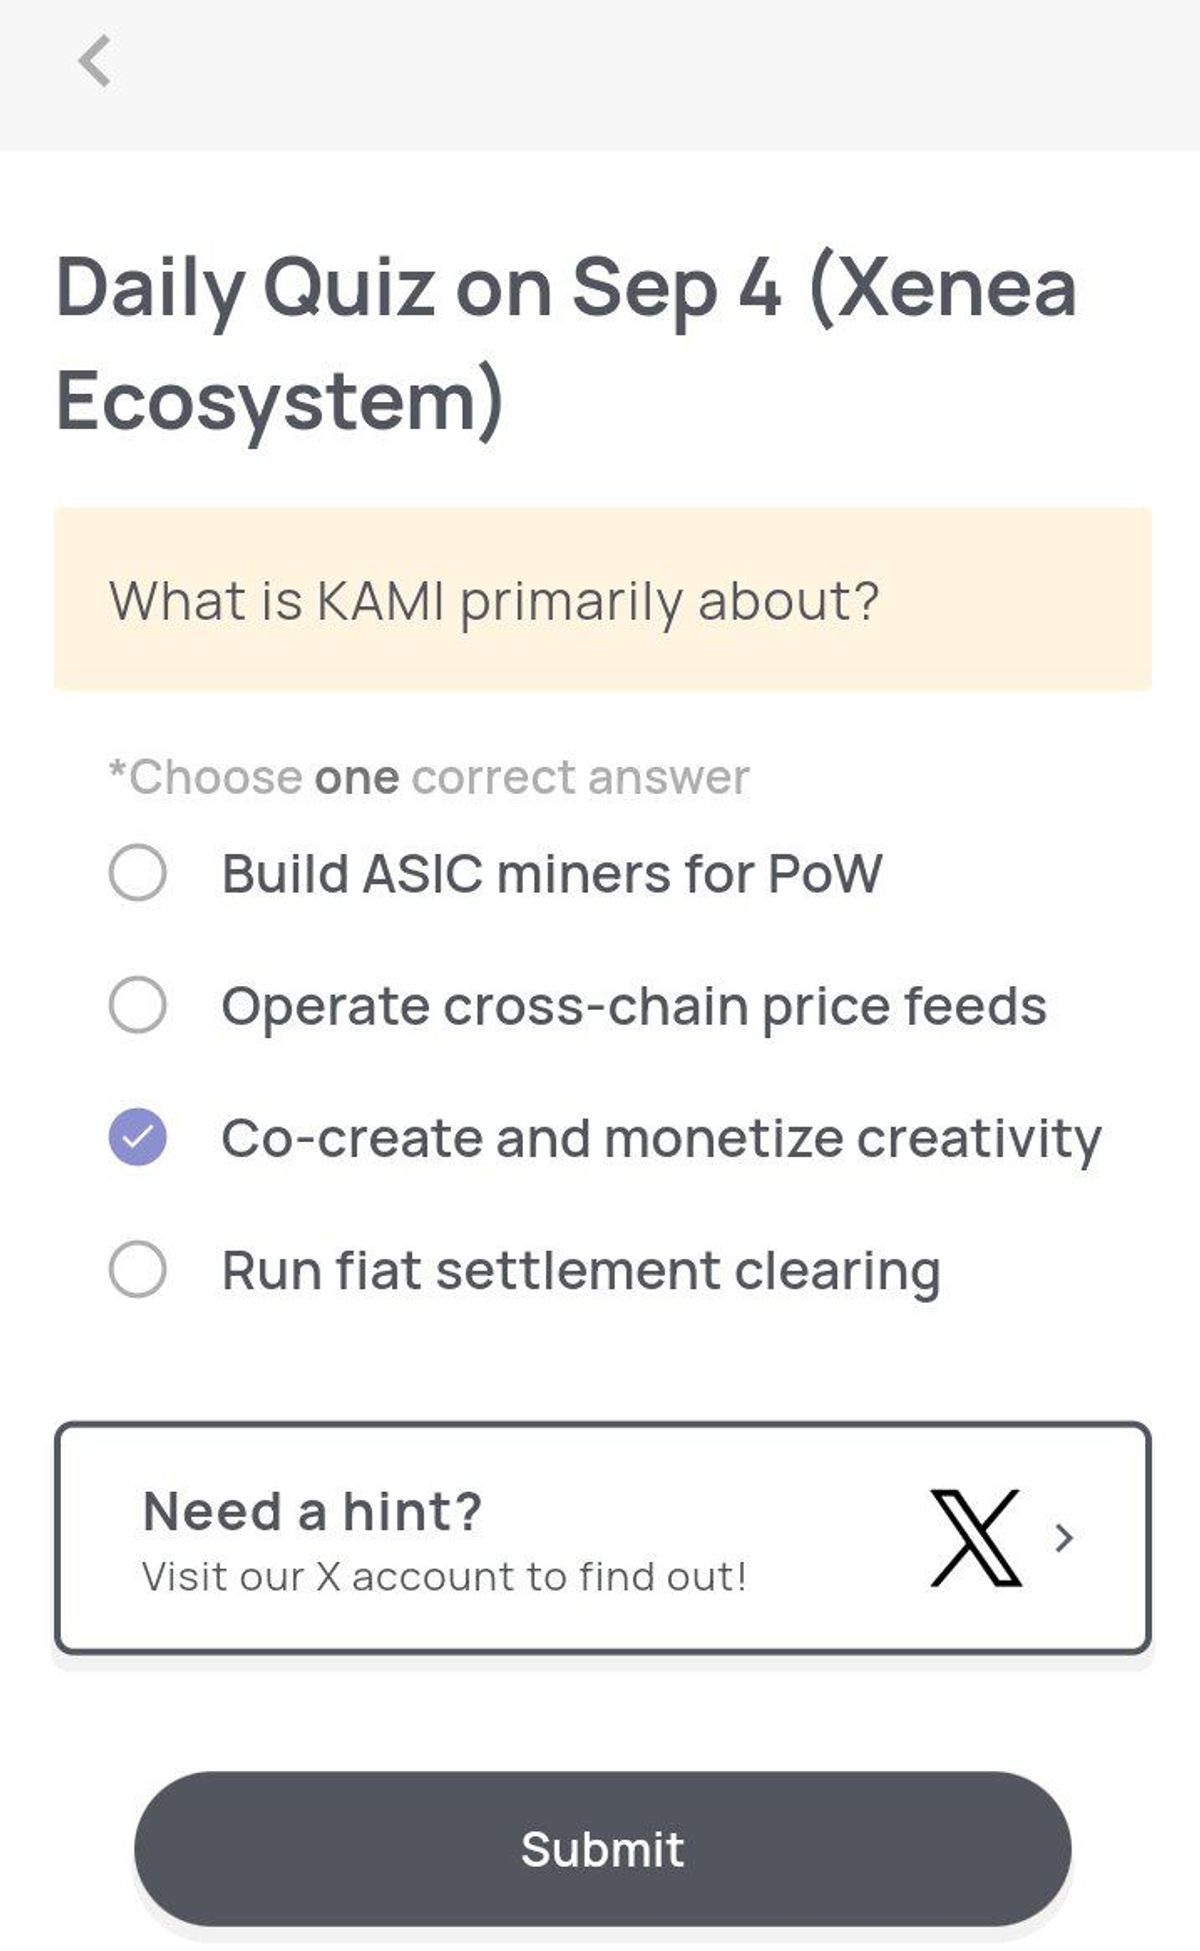
Task: Expand hint via the right chevron arrow
Action: (x=1064, y=1538)
